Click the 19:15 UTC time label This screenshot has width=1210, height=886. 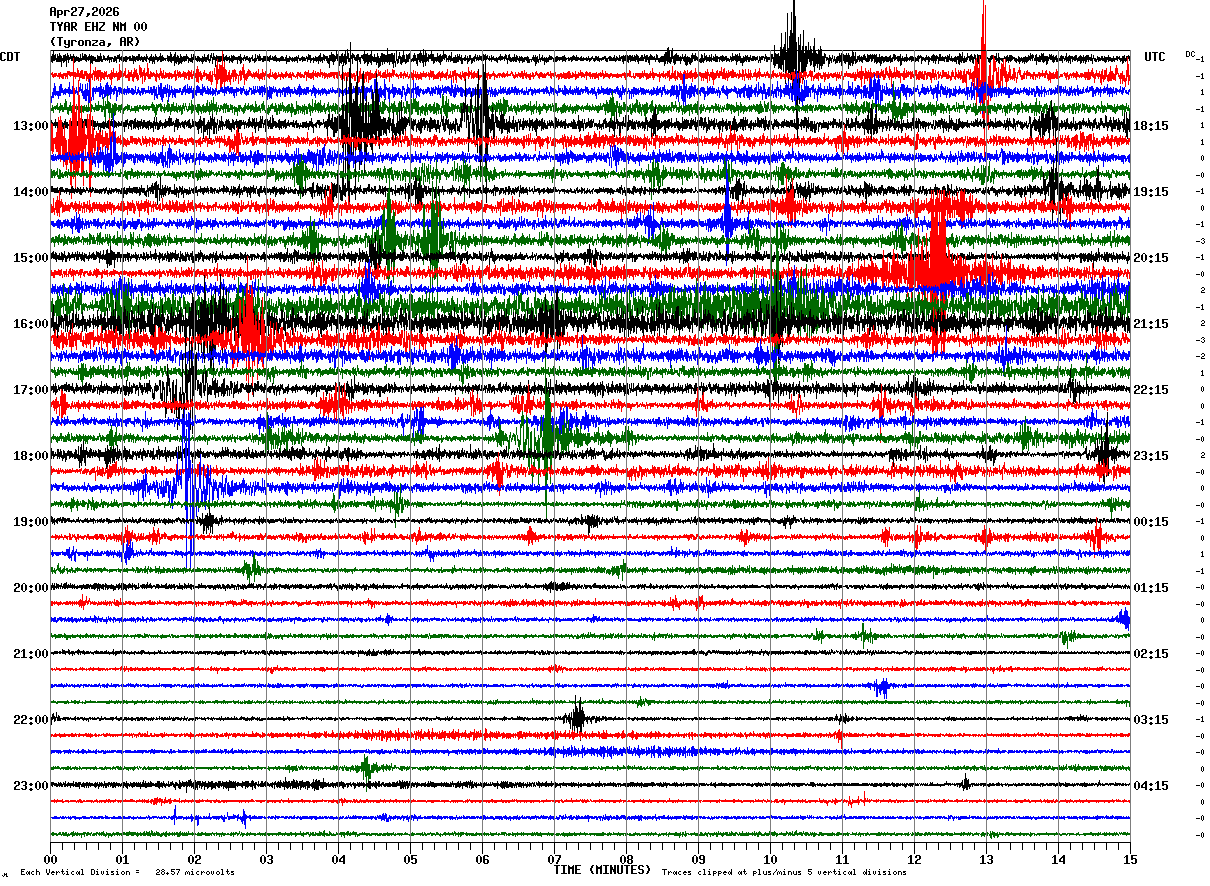point(1151,192)
